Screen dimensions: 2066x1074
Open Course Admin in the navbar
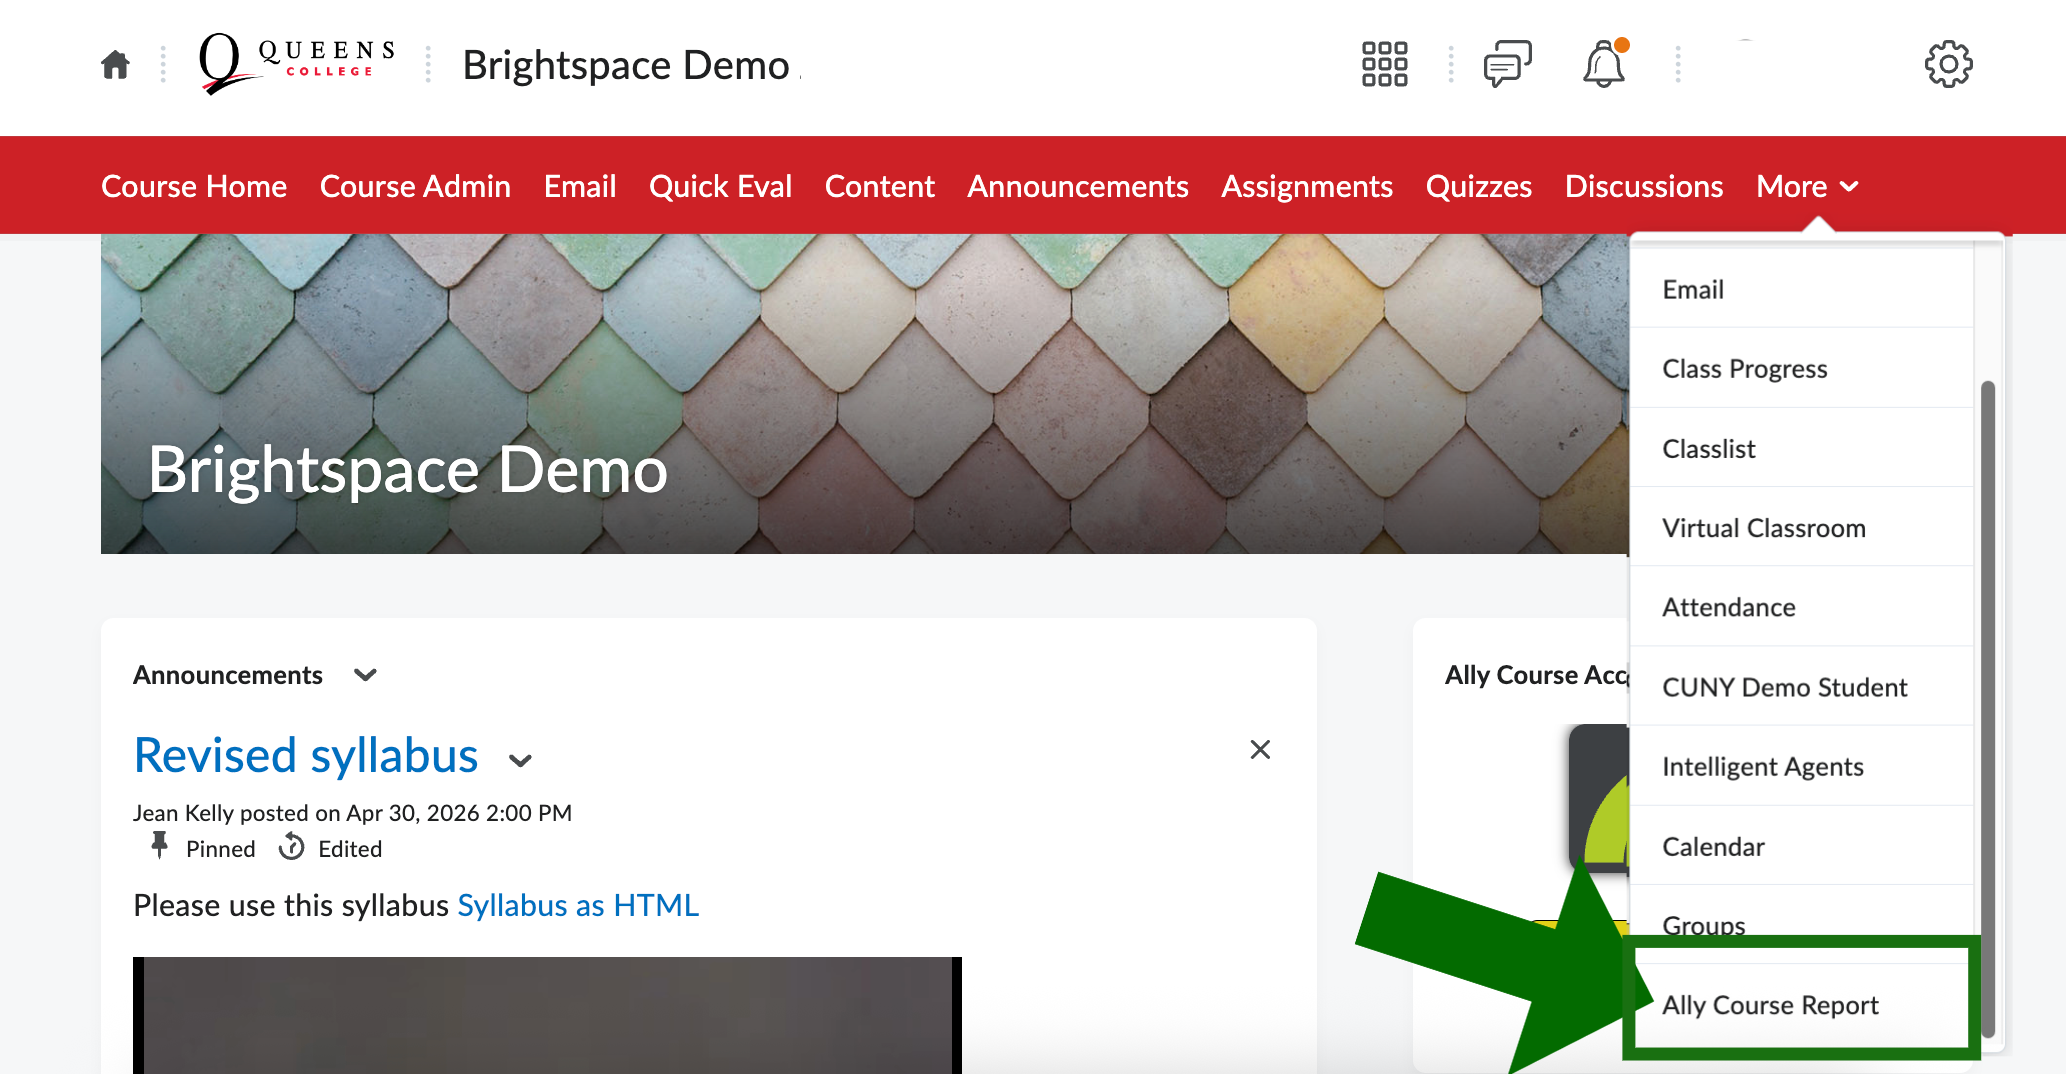pos(415,186)
